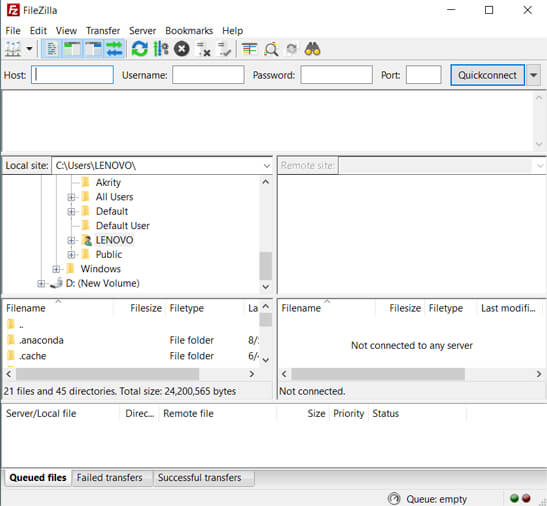The height and width of the screenshot is (506, 547).
Task: Search files with binoculars icon
Action: click(312, 49)
